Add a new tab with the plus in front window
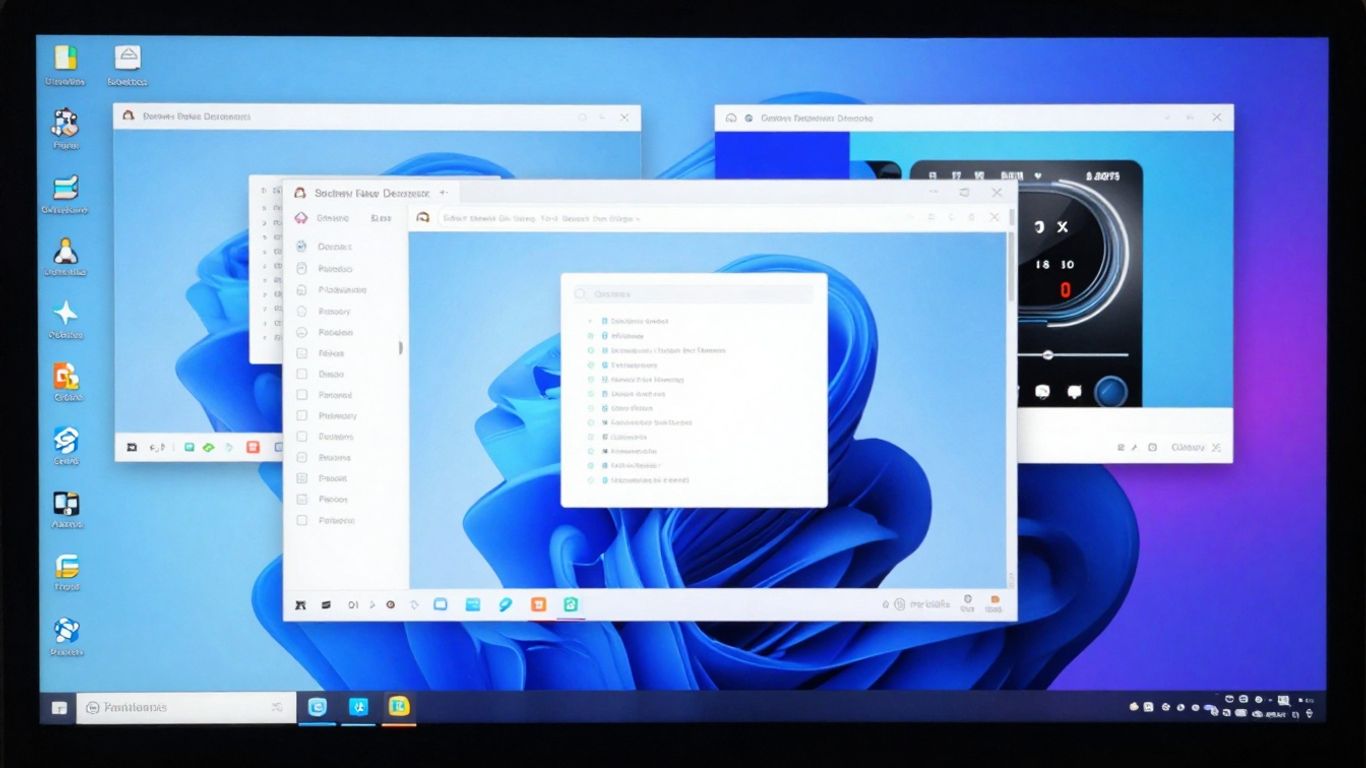This screenshot has width=1366, height=768. (x=443, y=192)
